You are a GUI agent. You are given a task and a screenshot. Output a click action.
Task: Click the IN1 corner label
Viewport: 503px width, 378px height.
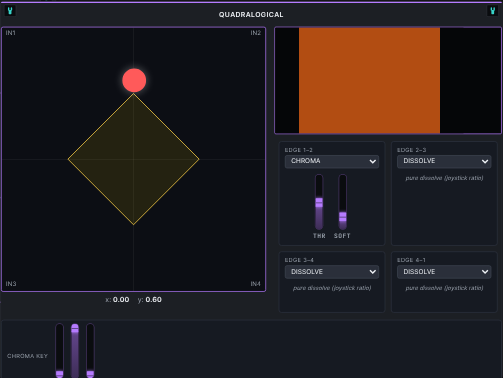(x=11, y=33)
